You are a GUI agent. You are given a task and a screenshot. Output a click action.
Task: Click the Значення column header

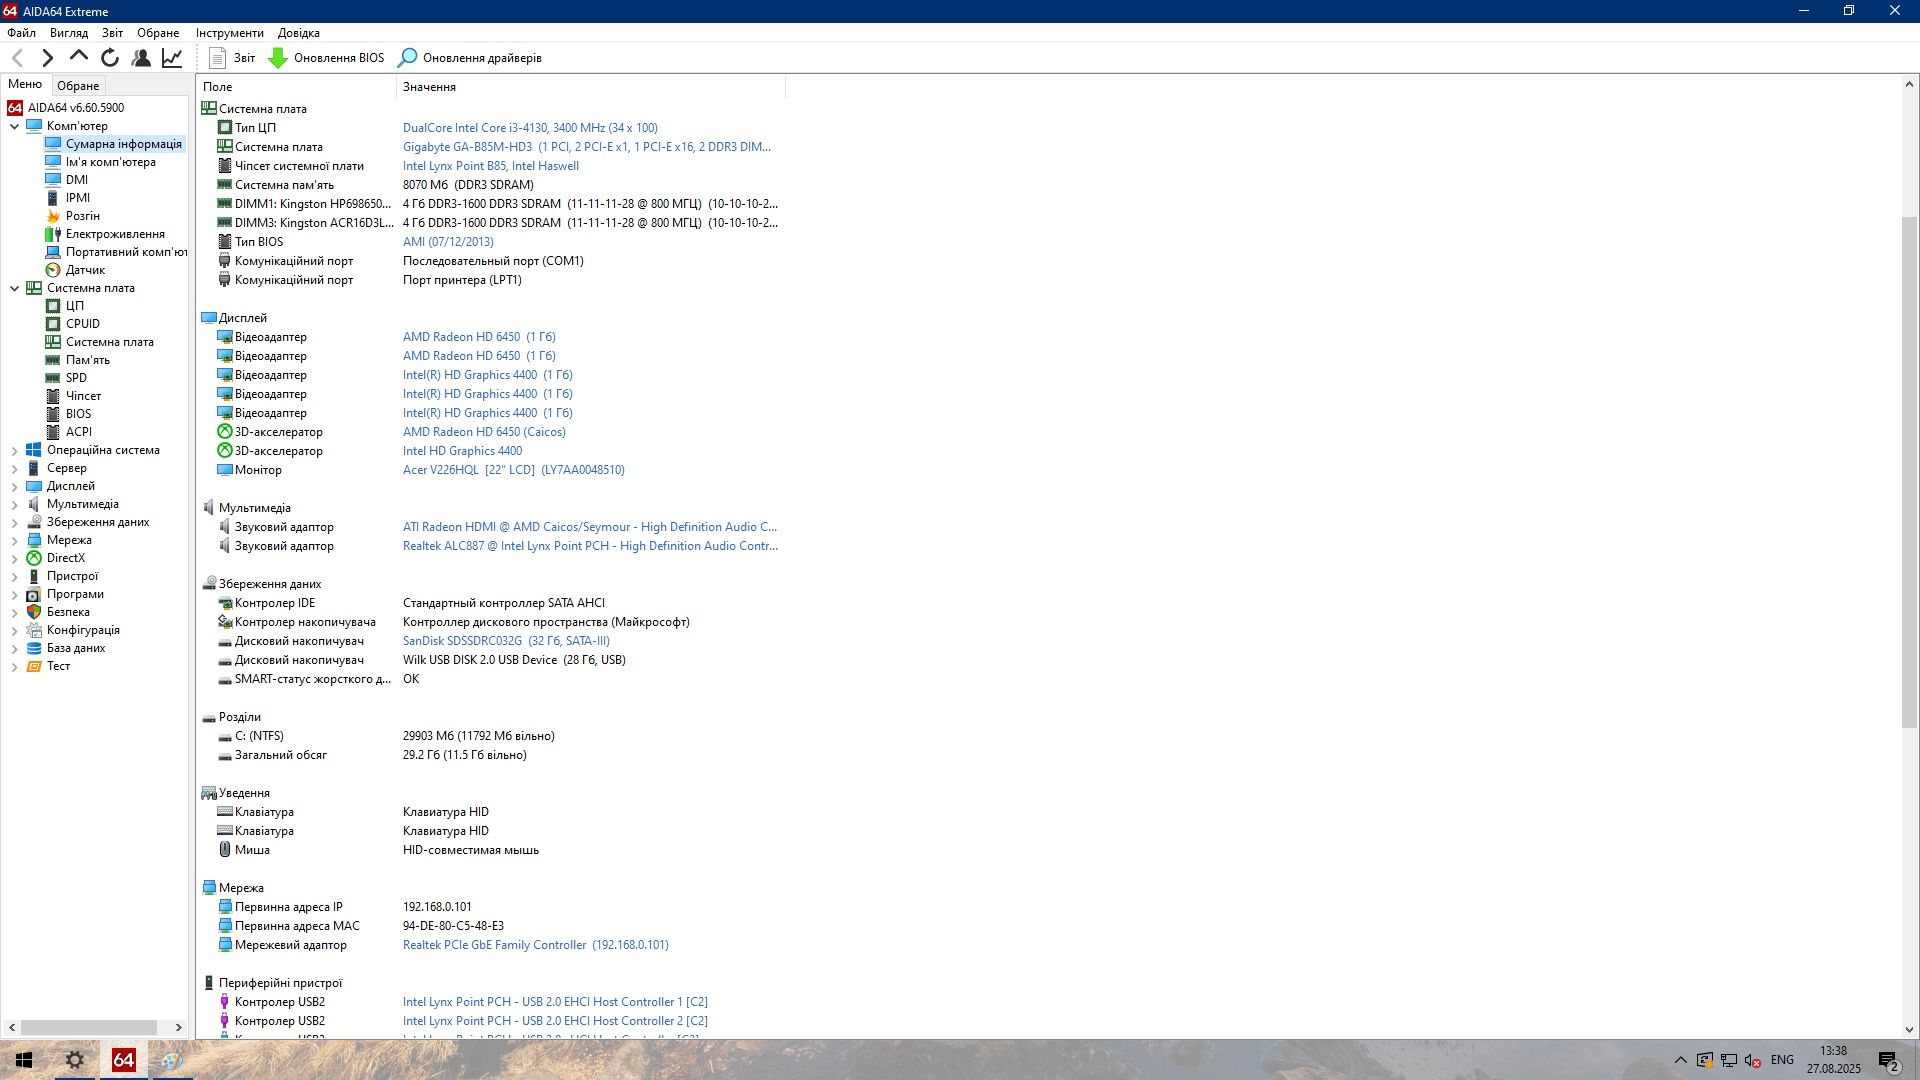(x=590, y=87)
